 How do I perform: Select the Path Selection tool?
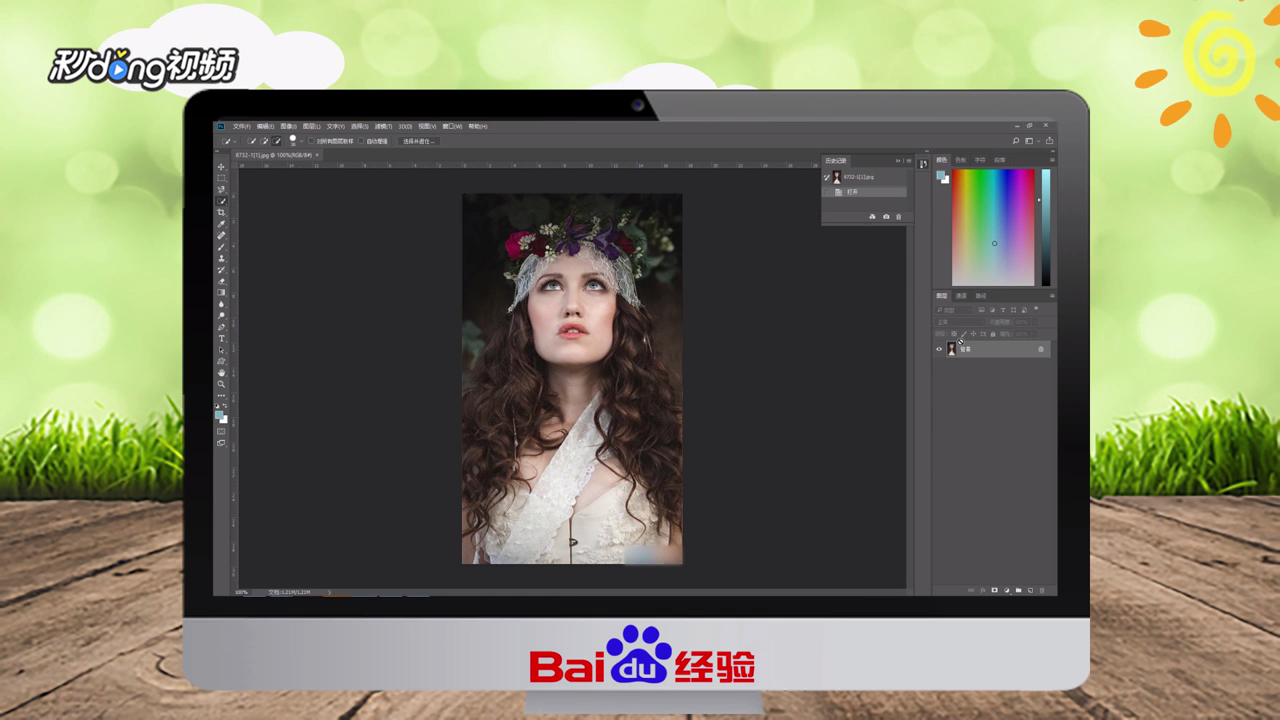[x=221, y=350]
